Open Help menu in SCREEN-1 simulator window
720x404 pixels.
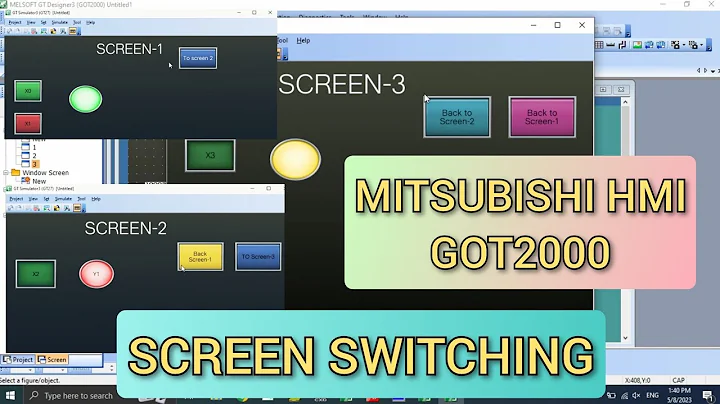(90, 22)
